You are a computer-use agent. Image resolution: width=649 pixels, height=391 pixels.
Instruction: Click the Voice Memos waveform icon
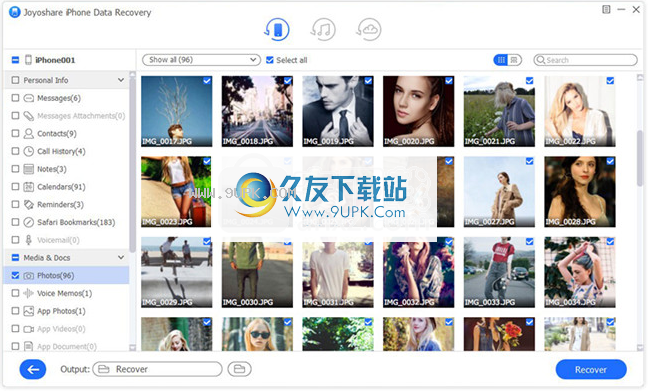[29, 293]
